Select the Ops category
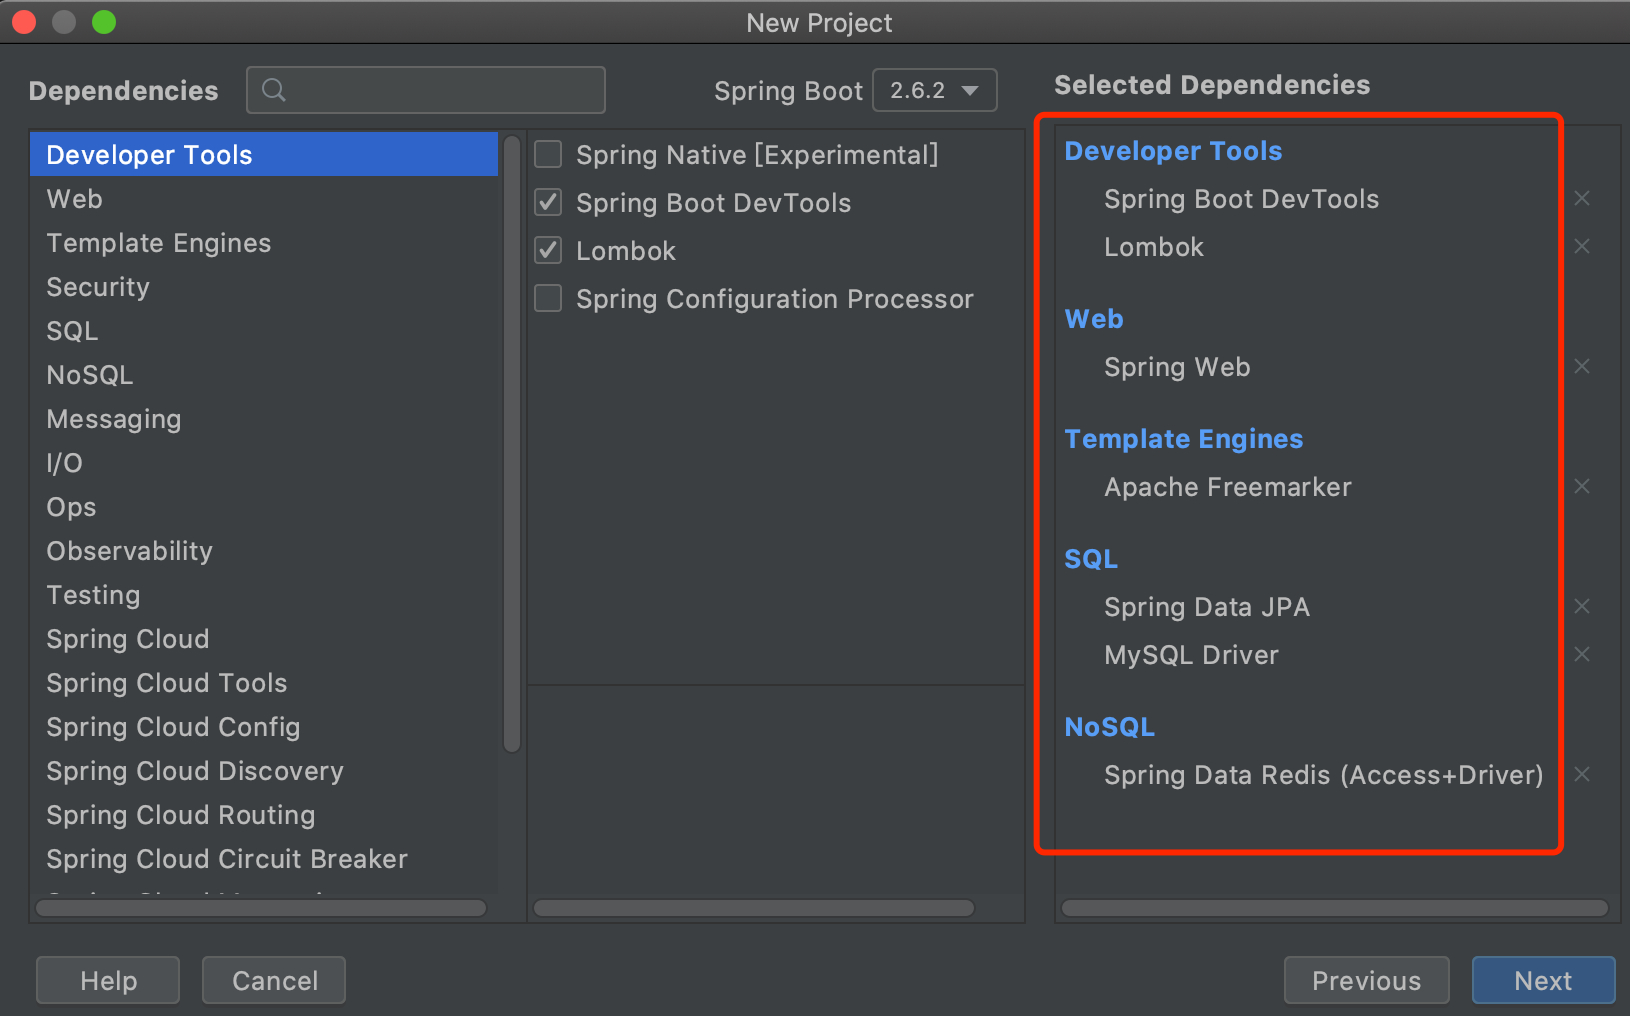Viewport: 1630px width, 1016px height. click(264, 506)
